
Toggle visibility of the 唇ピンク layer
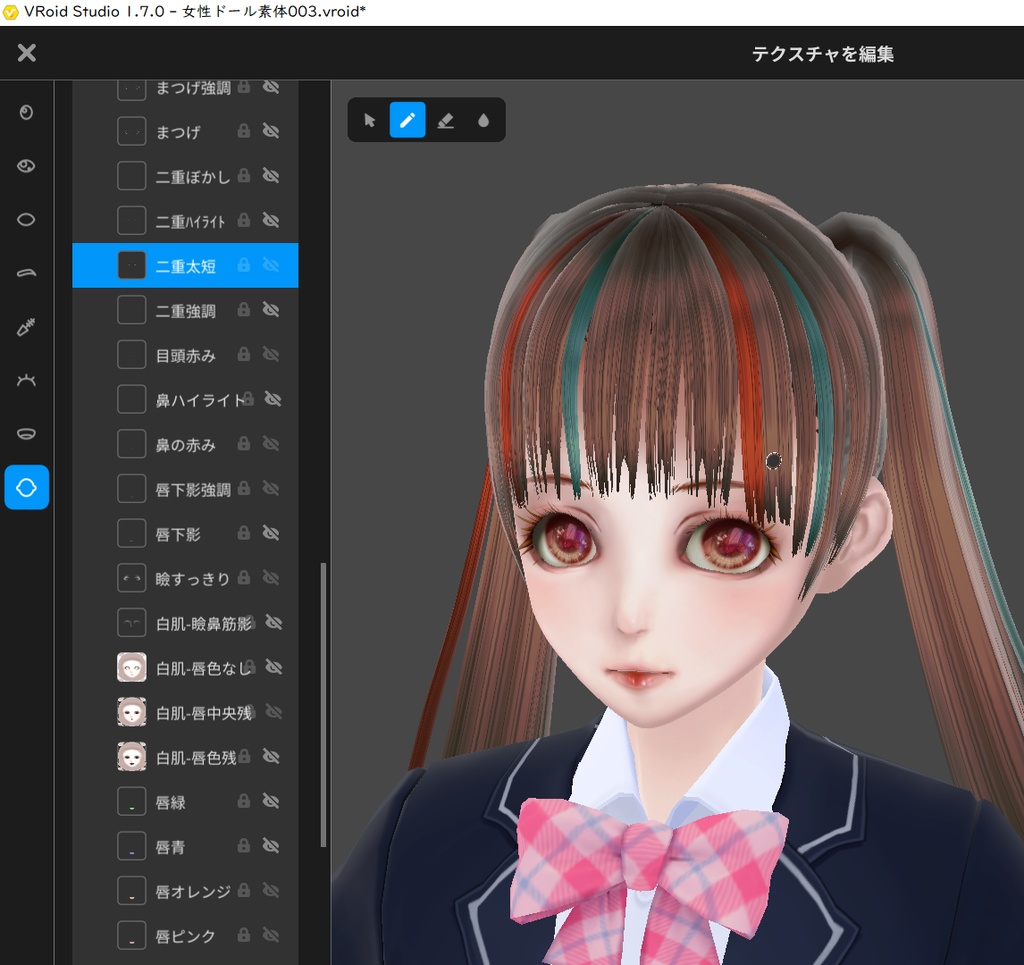tap(270, 935)
